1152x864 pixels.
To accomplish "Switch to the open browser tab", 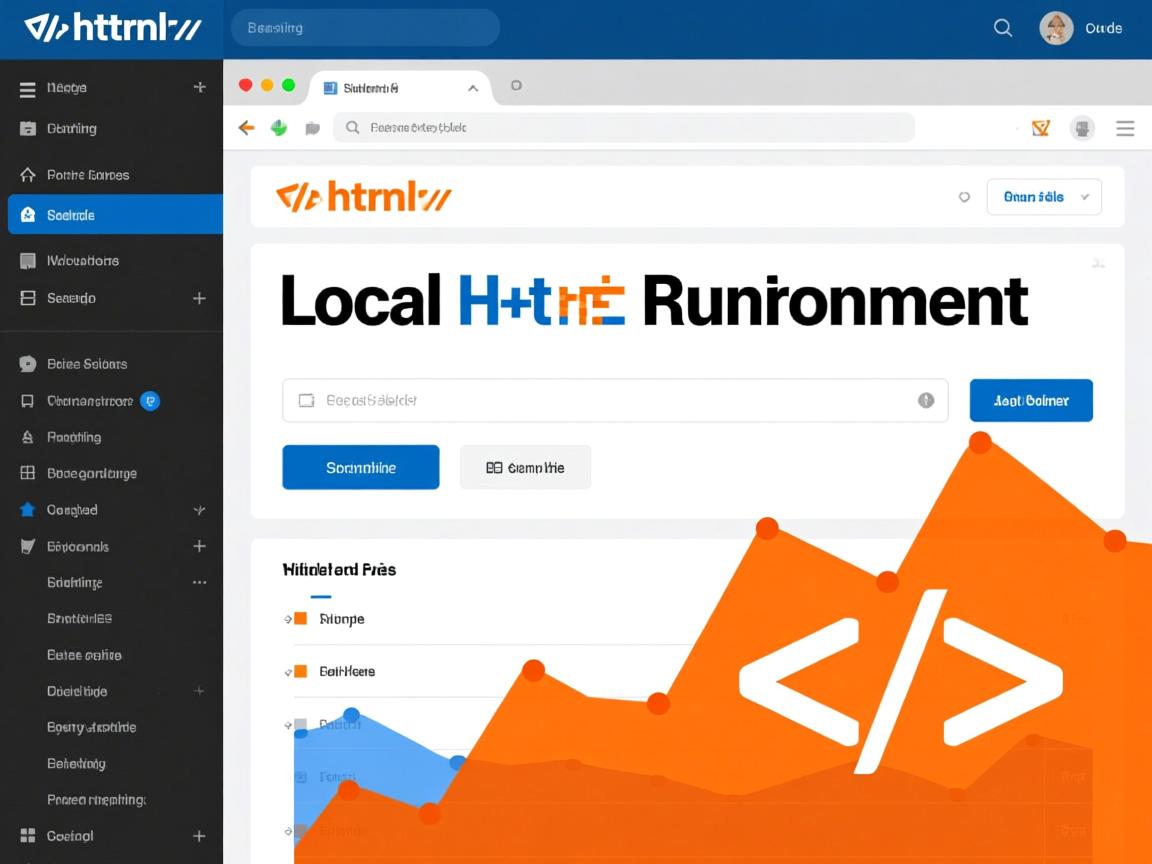I will pos(400,88).
